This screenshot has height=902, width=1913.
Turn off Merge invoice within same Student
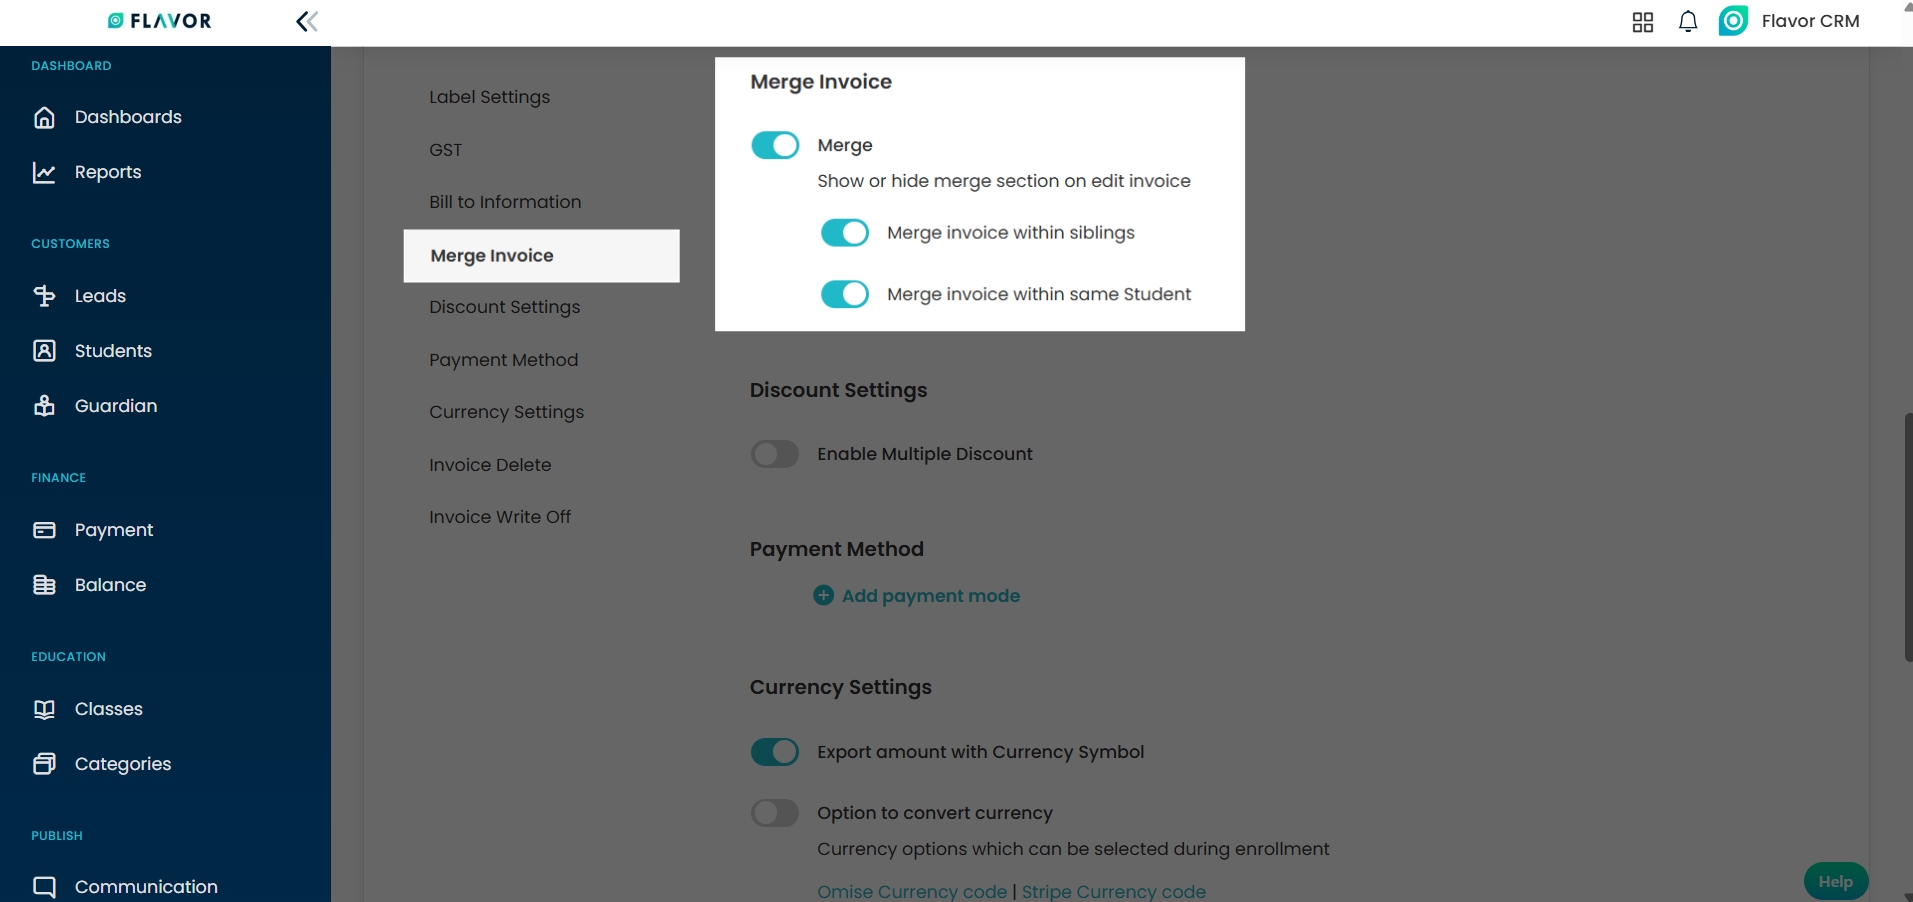pos(845,294)
